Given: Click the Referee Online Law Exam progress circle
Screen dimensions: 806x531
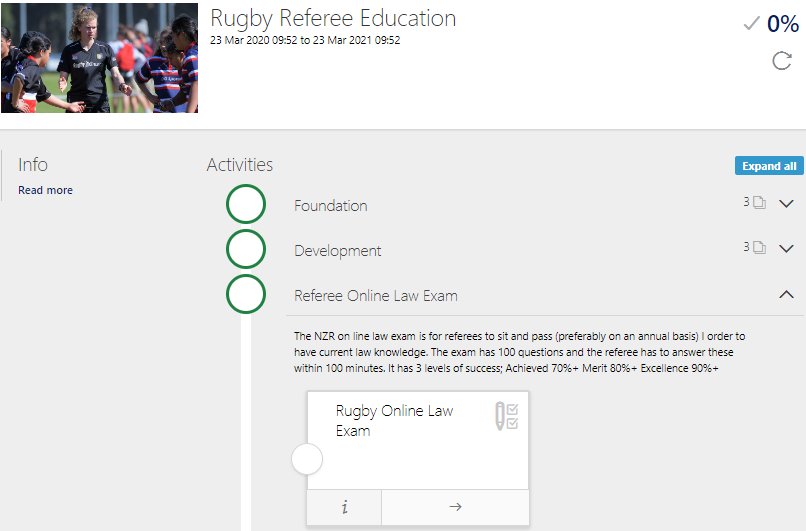Looking at the screenshot, I should (246, 294).
